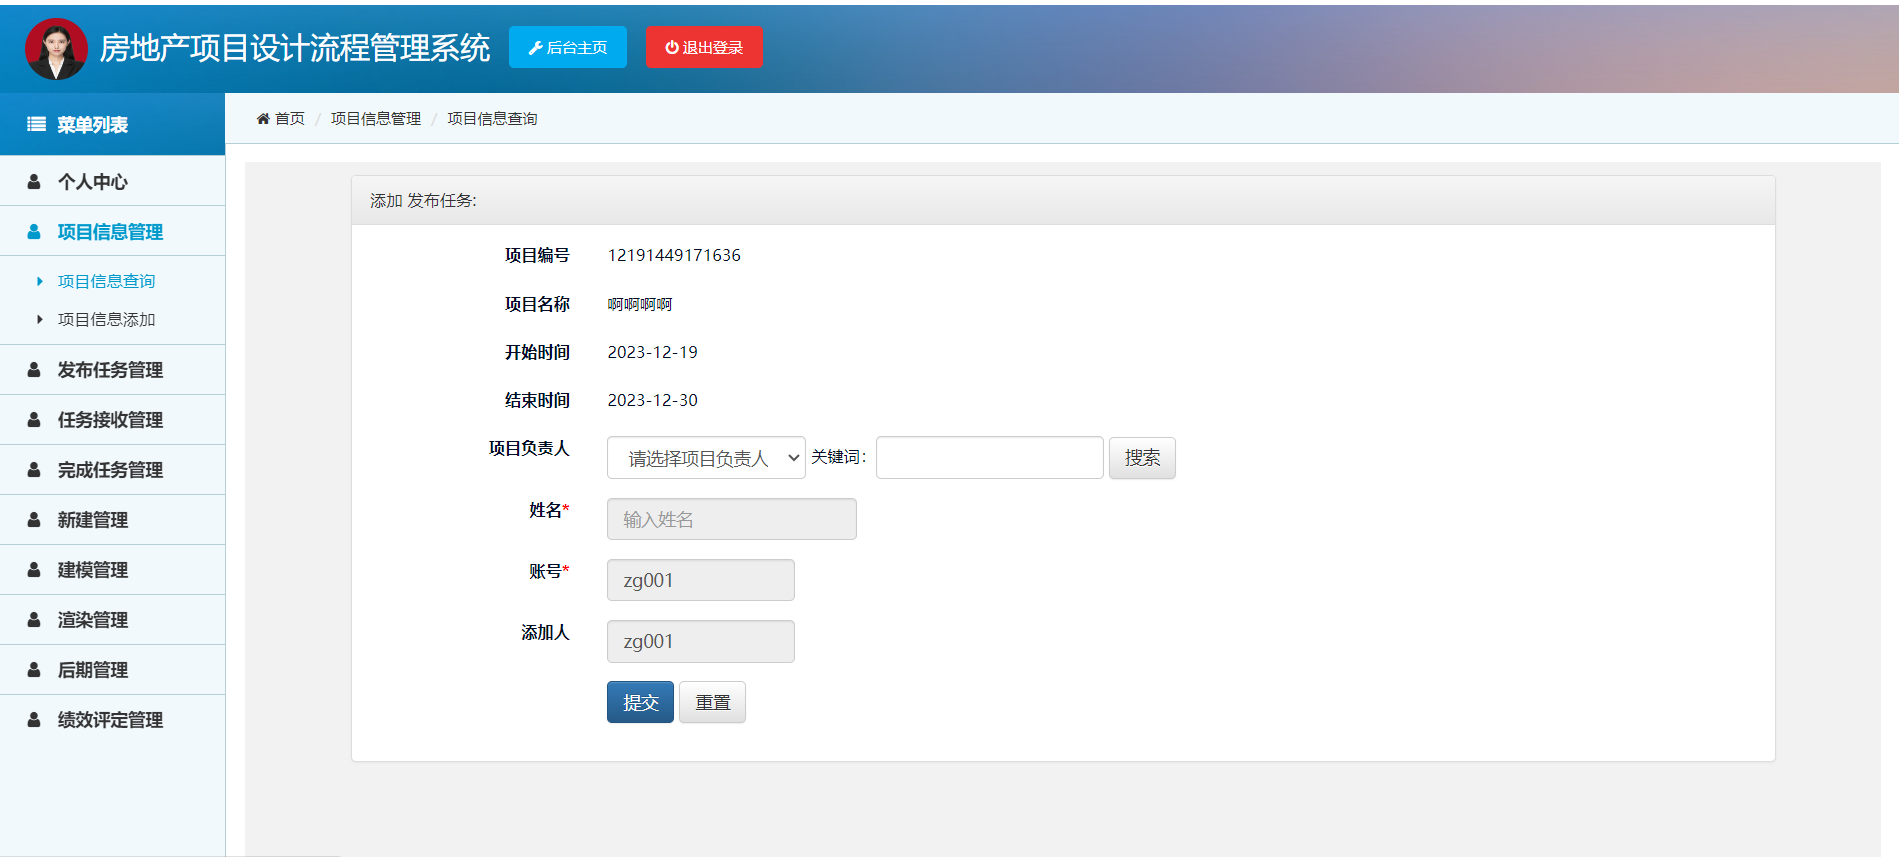Expand the 建模管理 menu
Viewport: 1899px width, 857px height.
pos(112,569)
